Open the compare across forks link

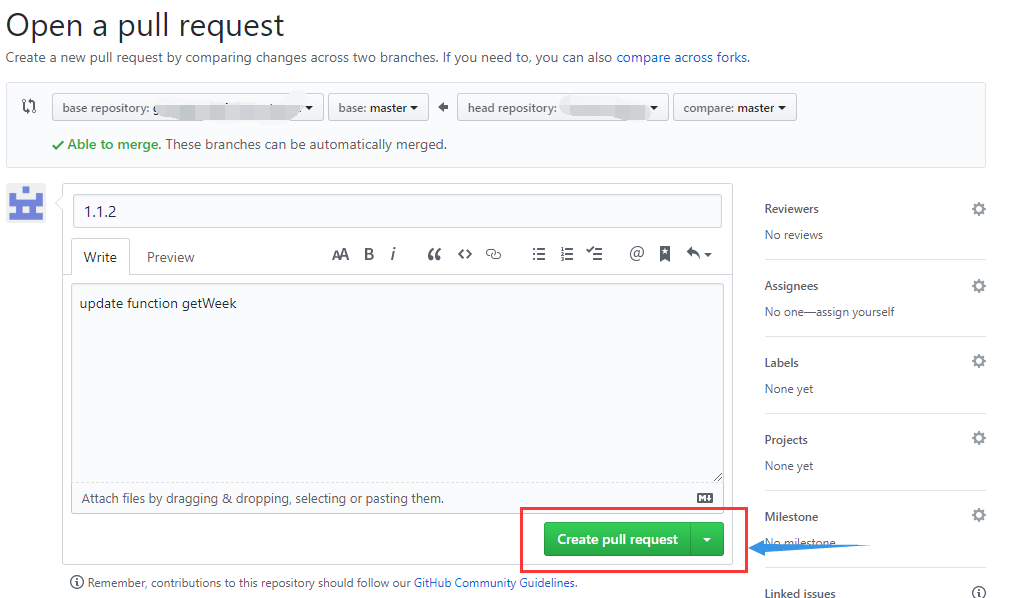tap(682, 58)
